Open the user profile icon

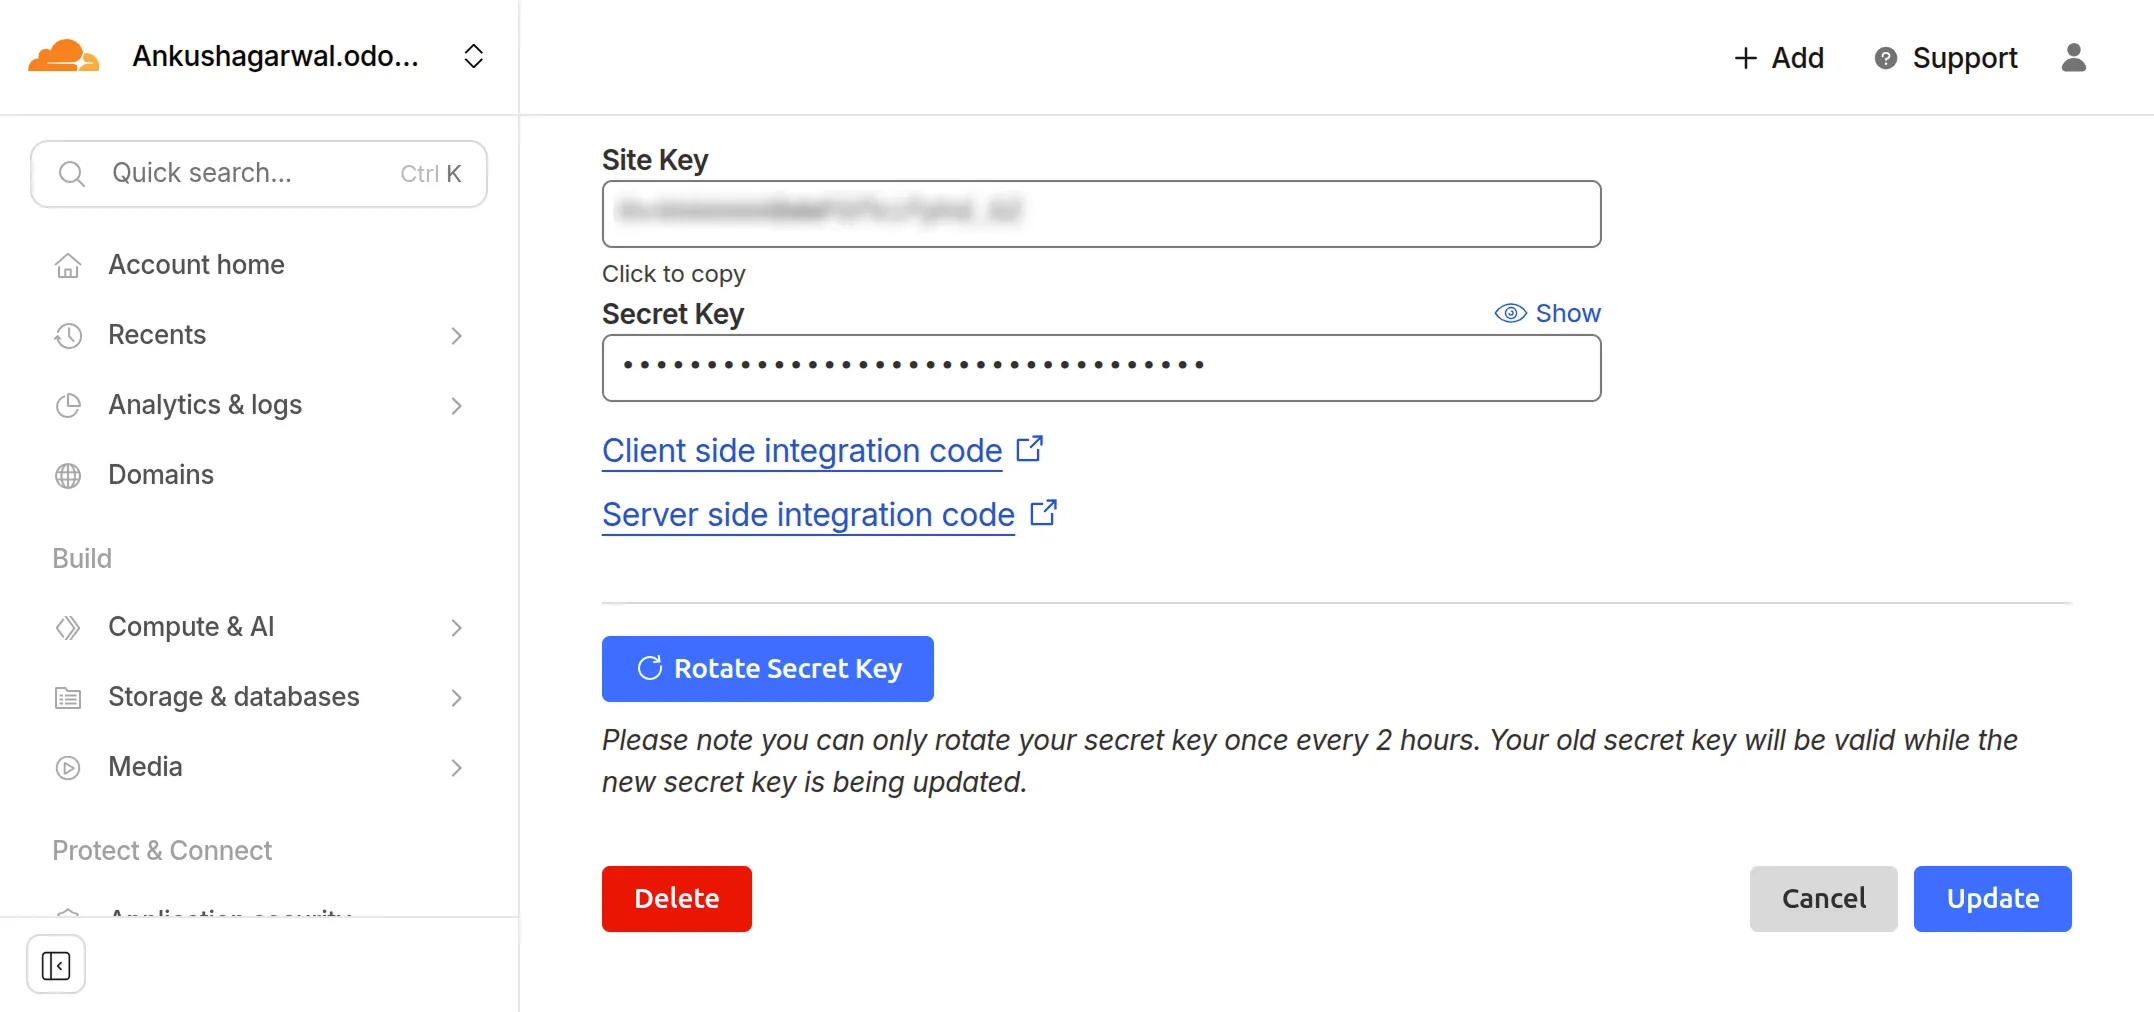[x=2074, y=58]
